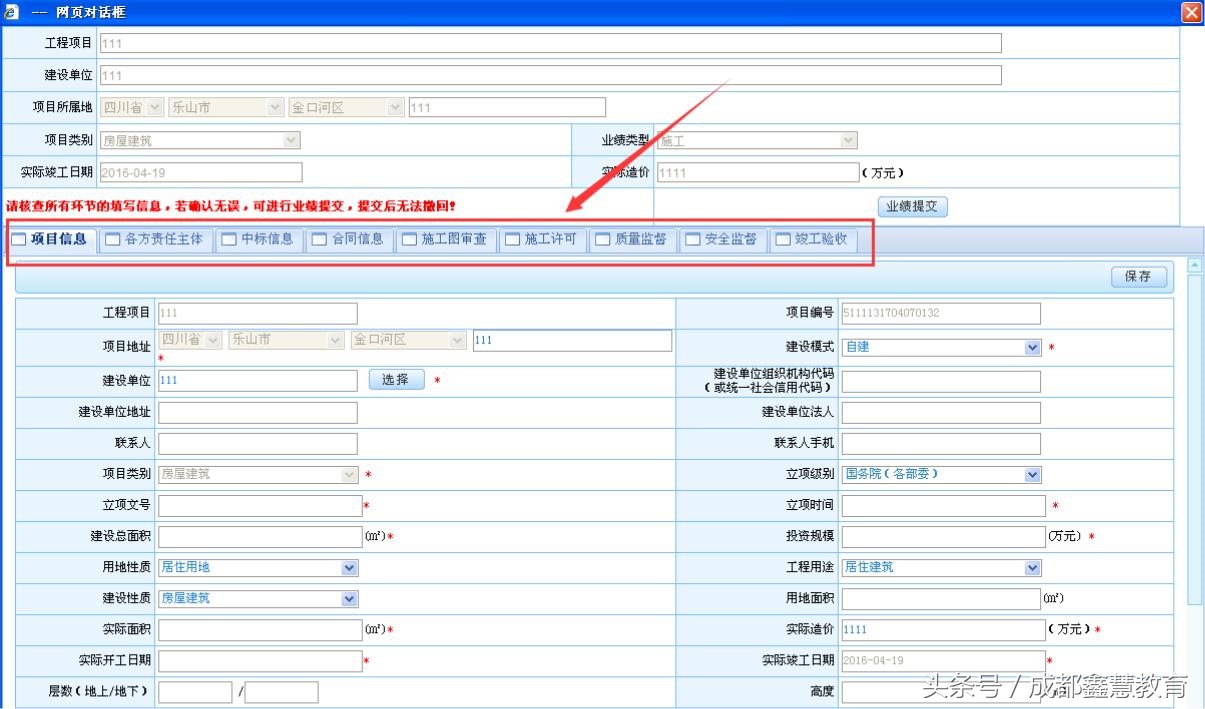Click the icon on 各方责任主体 tab

pos(112,240)
